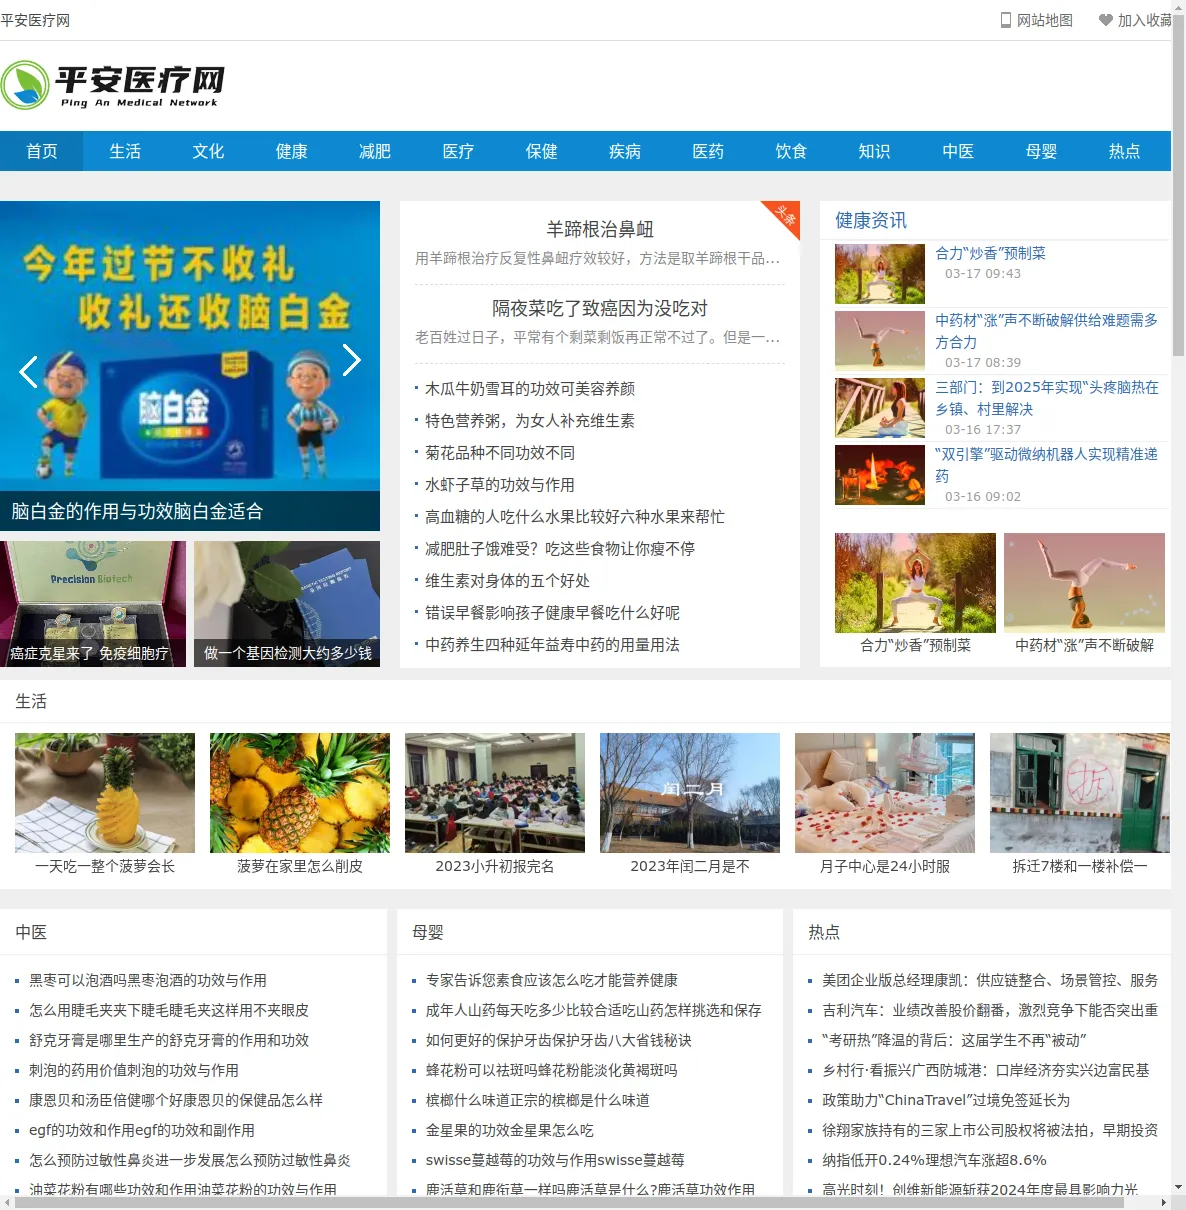Open thumbnail 做一个基因检测大约多少钱
Image resolution: width=1186 pixels, height=1210 pixels.
coord(287,604)
